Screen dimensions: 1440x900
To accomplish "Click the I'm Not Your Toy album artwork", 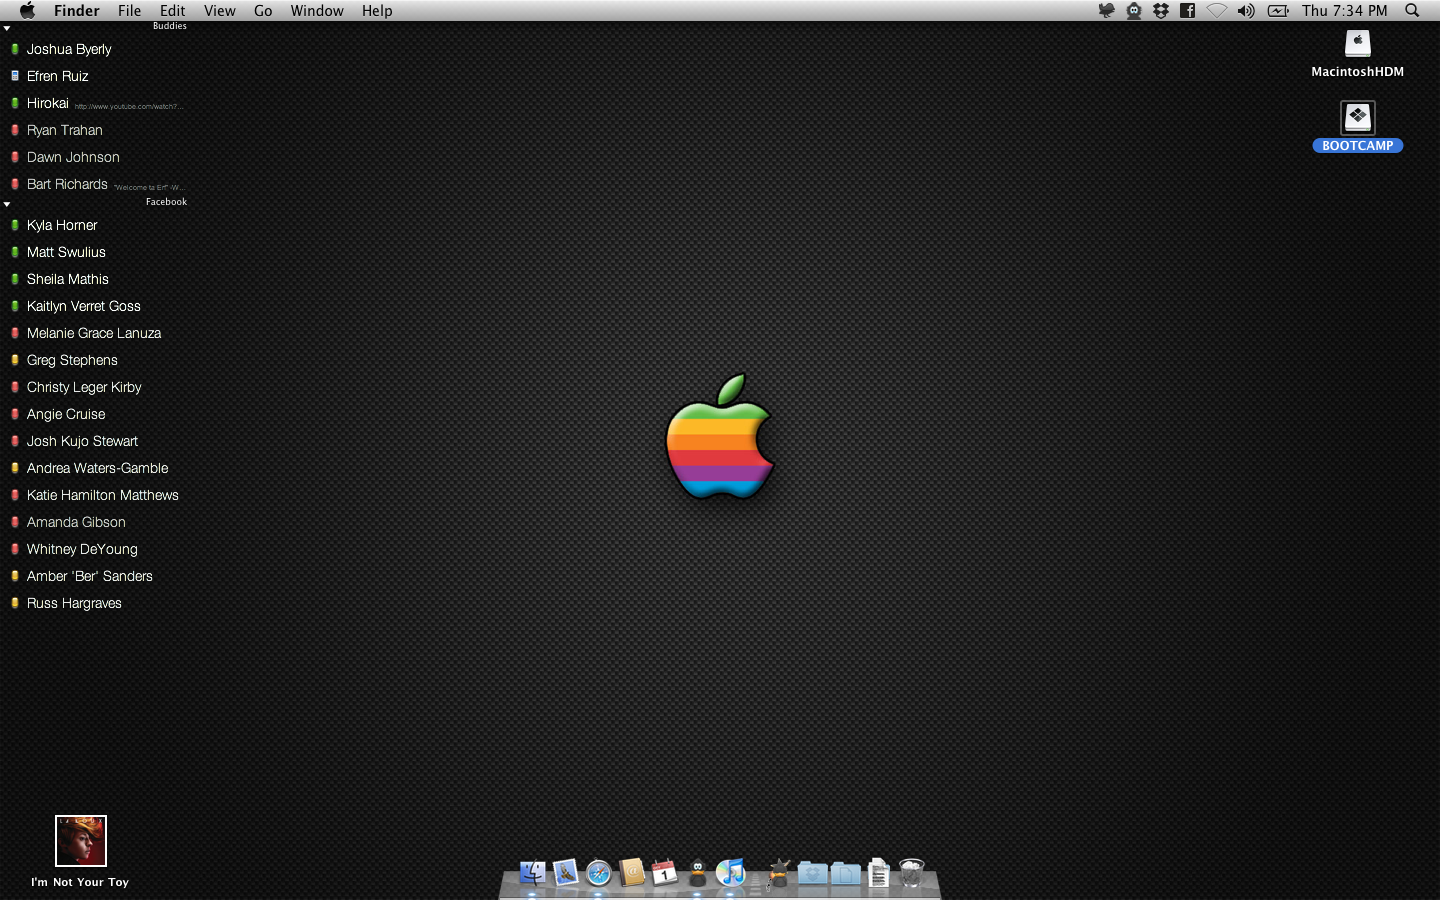I will tap(81, 841).
